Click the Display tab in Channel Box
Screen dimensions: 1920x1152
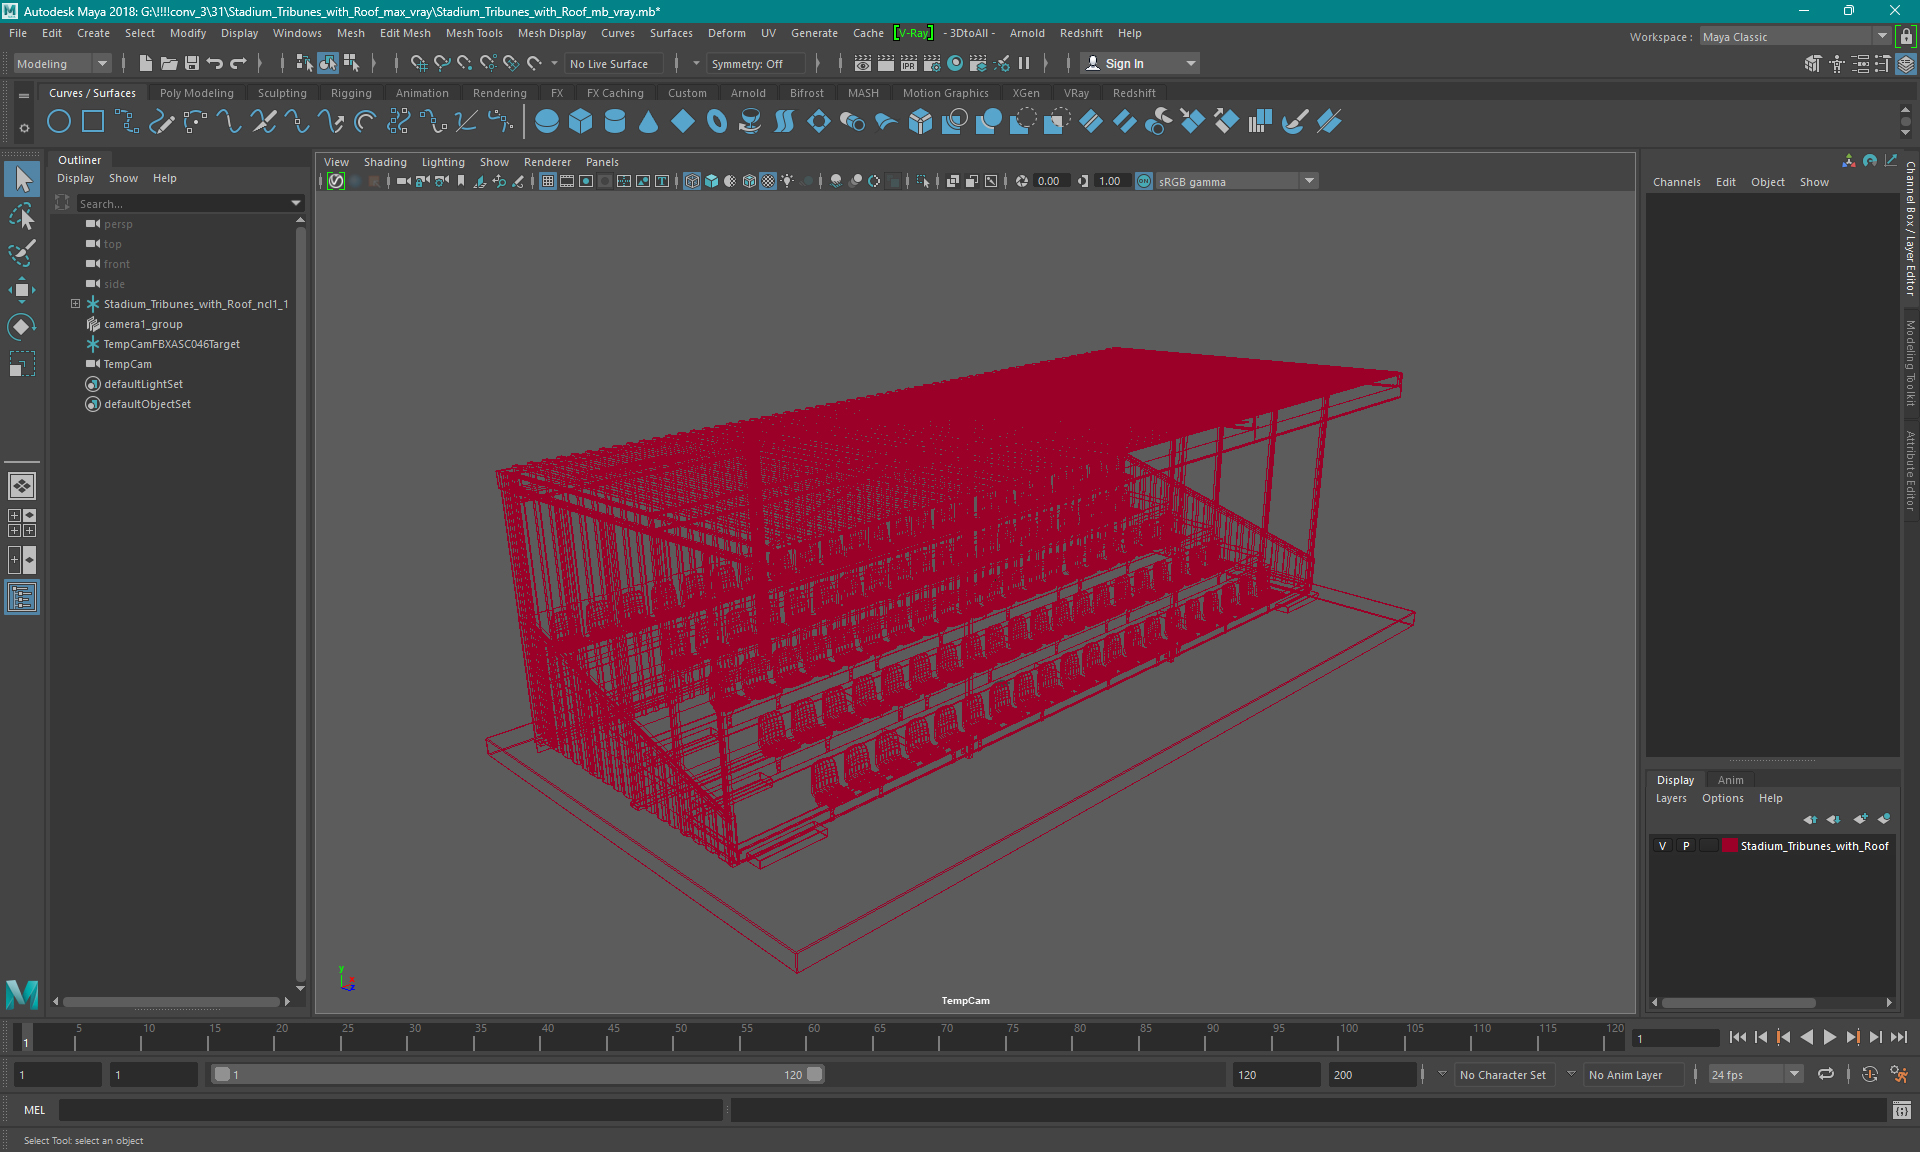coord(1675,779)
